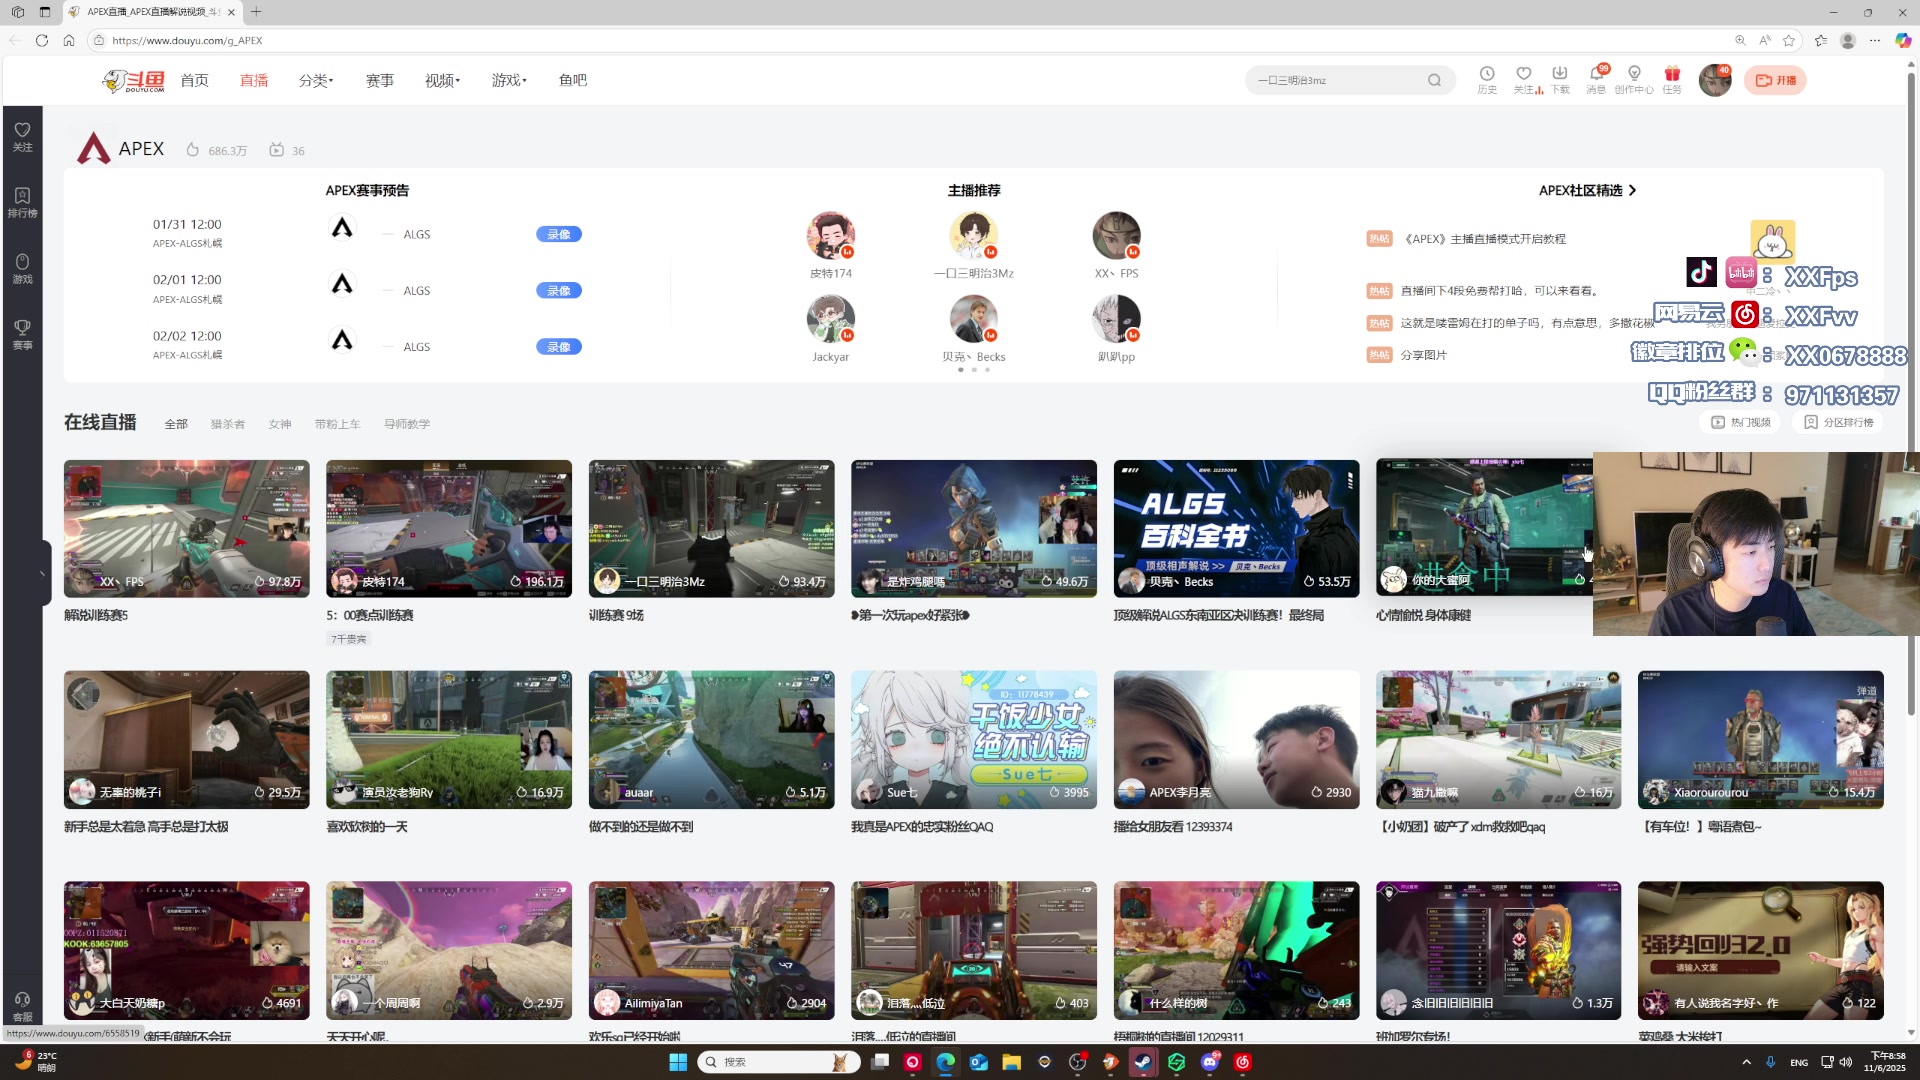Open a new browser tab

256,12
